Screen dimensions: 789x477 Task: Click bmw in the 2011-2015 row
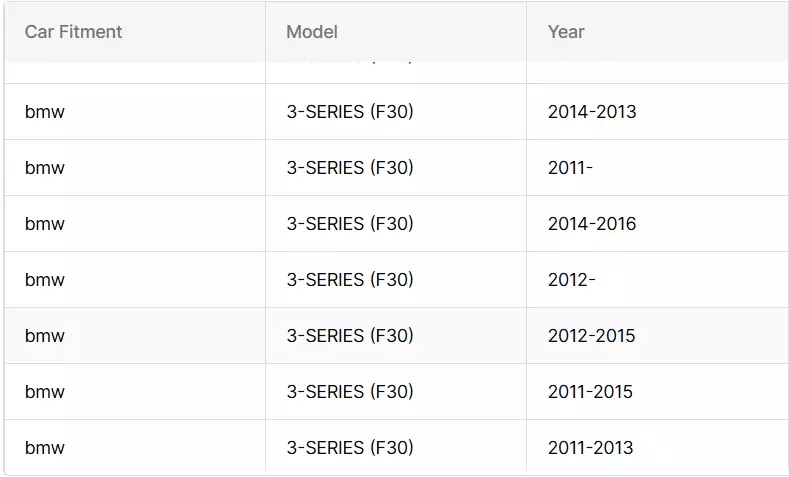click(45, 392)
